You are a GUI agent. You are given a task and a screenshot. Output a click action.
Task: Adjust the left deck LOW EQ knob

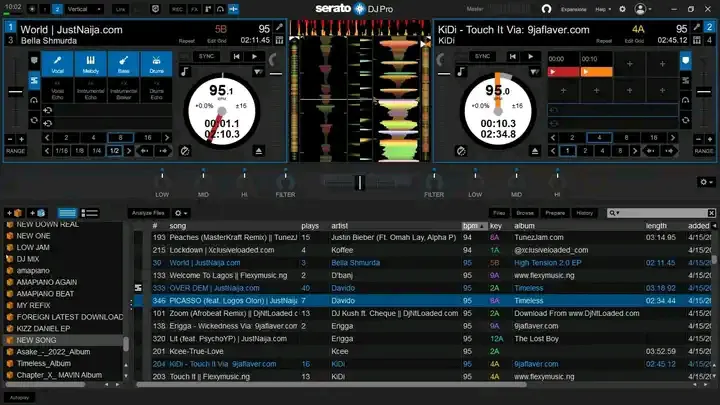pyautogui.click(x=162, y=182)
